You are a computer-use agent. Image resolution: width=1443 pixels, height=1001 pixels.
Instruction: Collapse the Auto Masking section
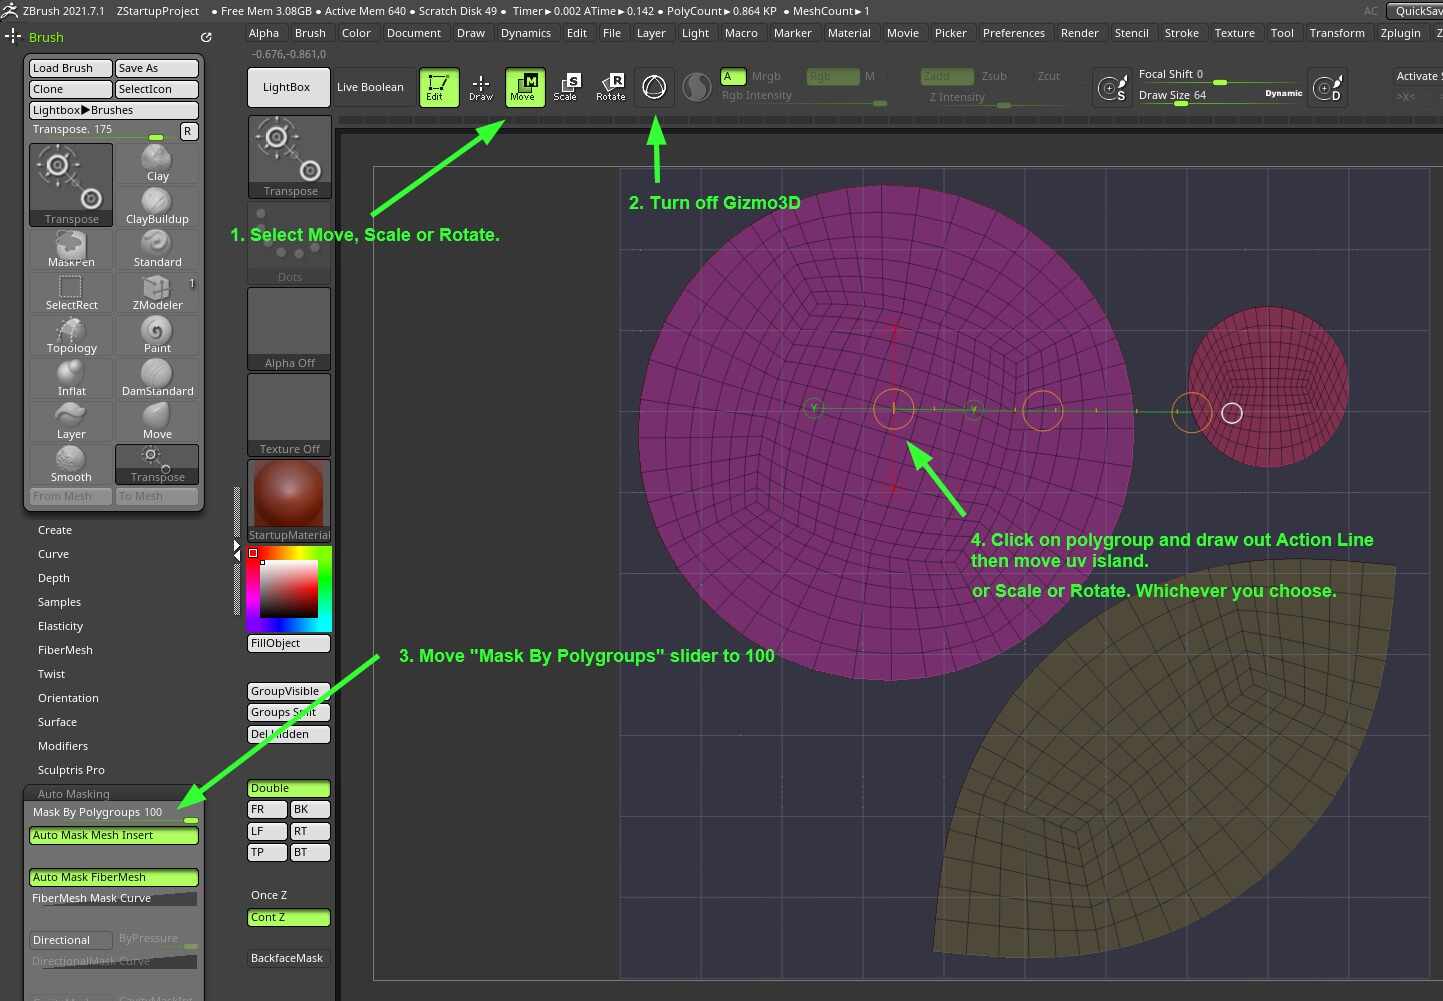(x=74, y=794)
